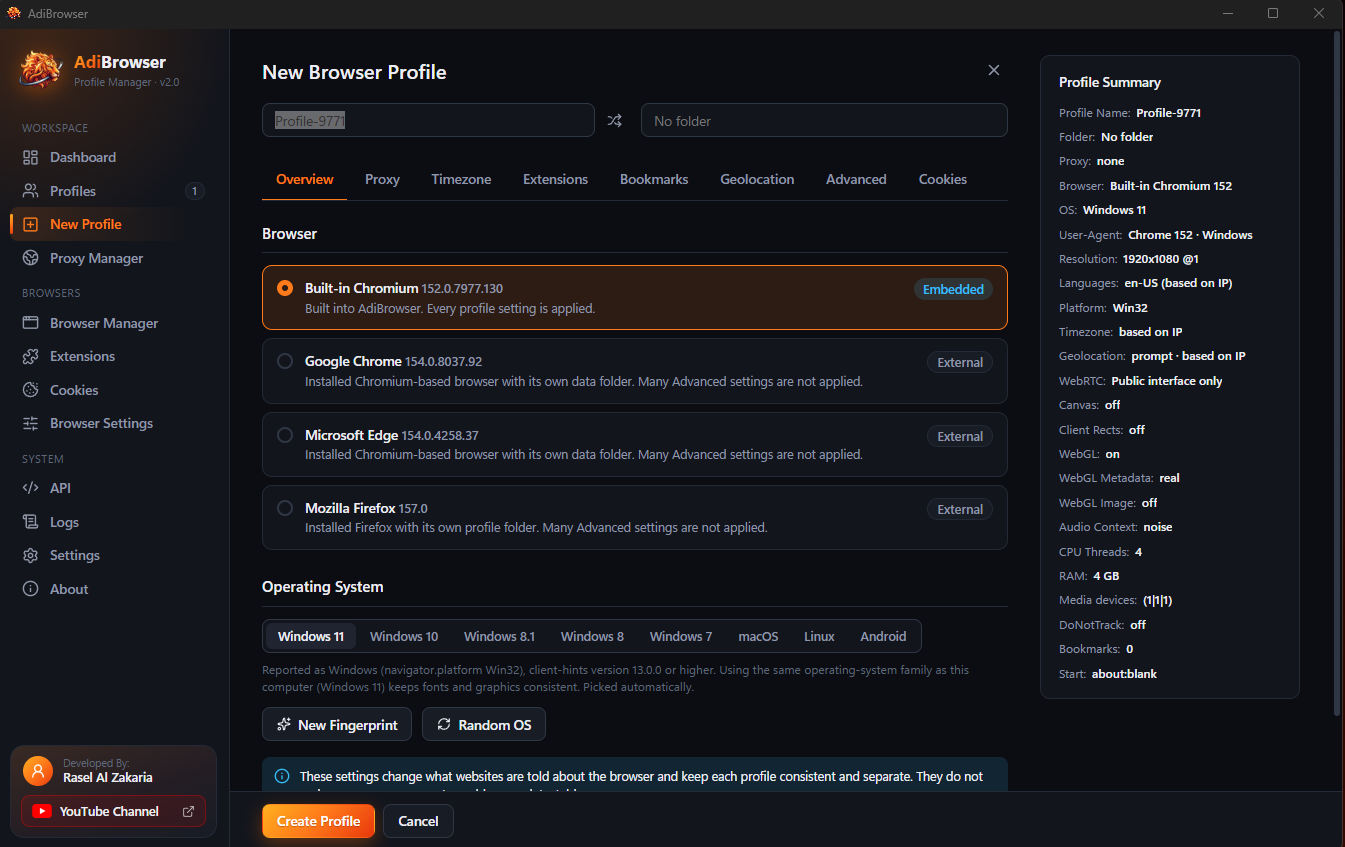Choose macOS as operating system

pos(758,636)
